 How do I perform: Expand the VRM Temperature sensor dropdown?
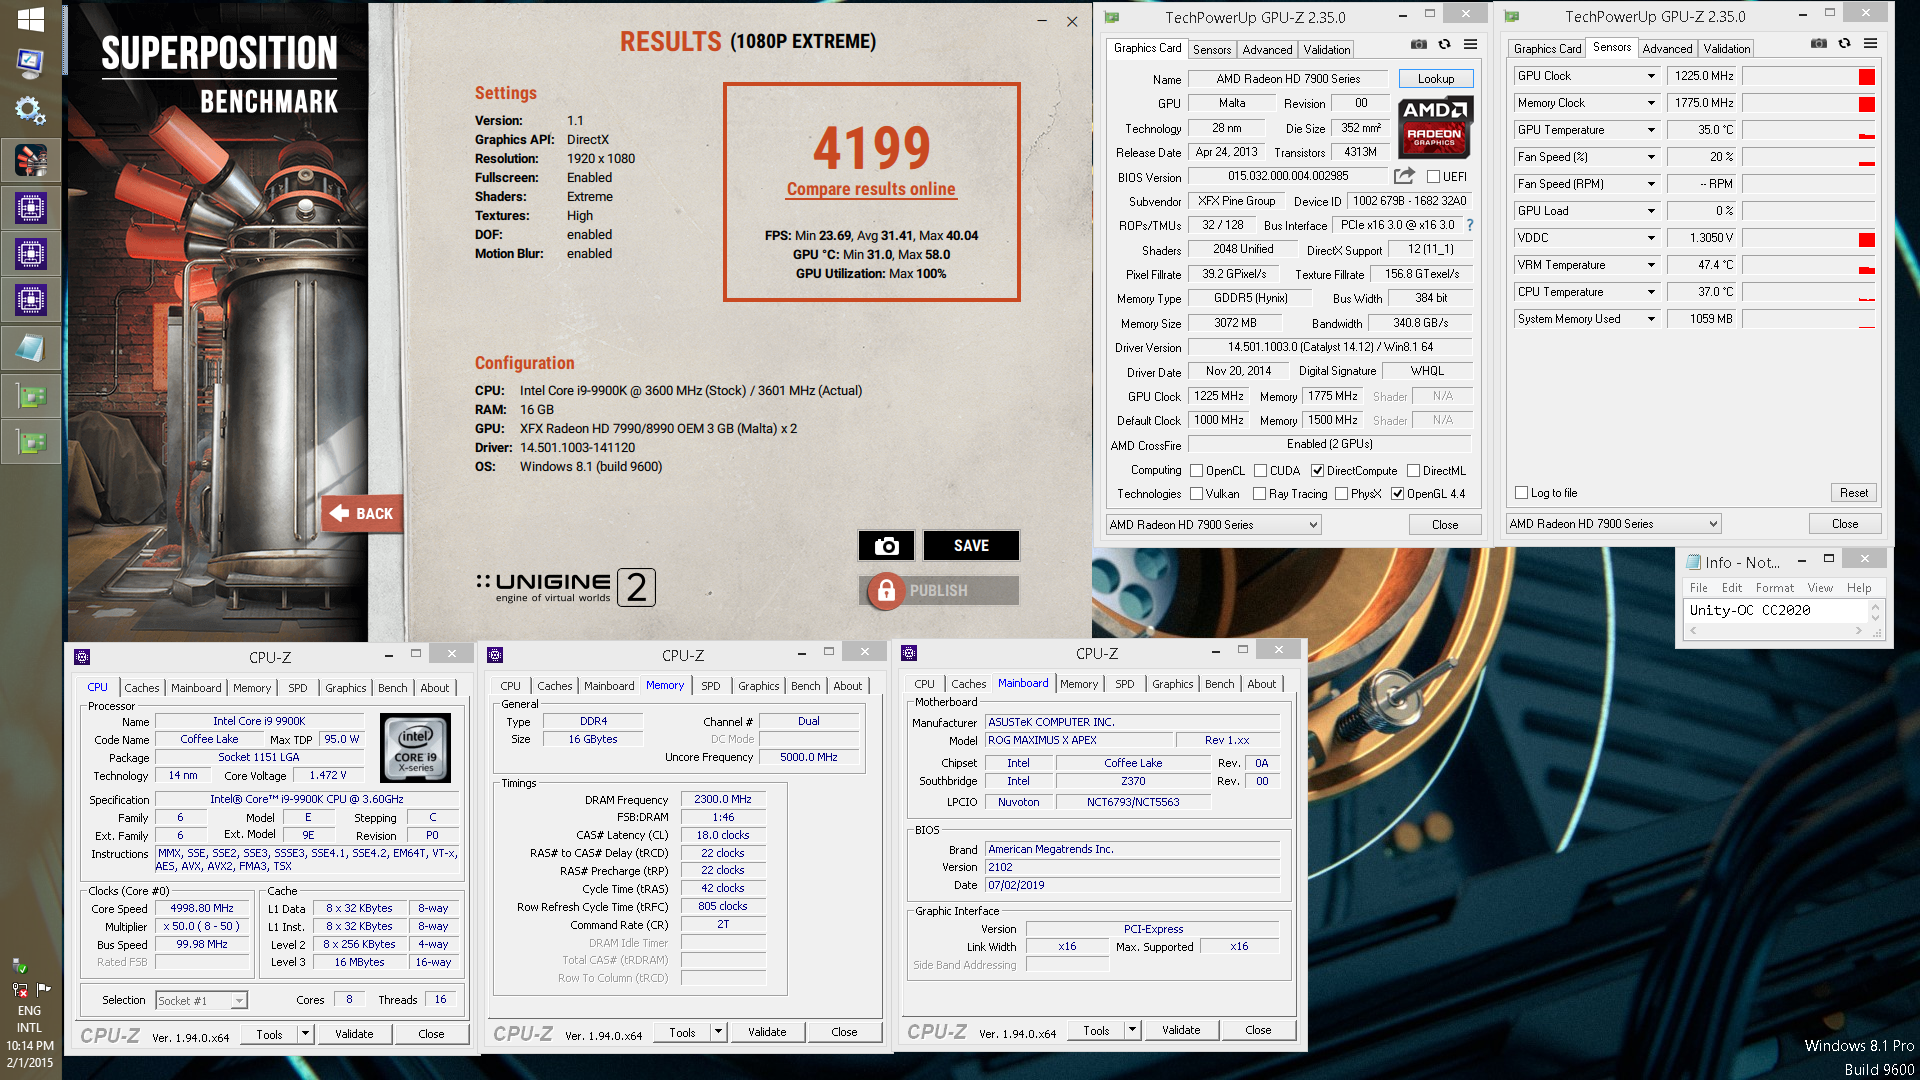(1651, 265)
